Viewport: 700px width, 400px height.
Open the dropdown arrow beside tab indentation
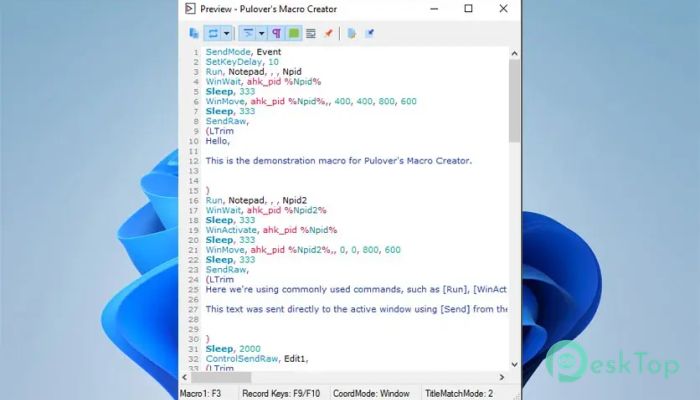[x=262, y=33]
